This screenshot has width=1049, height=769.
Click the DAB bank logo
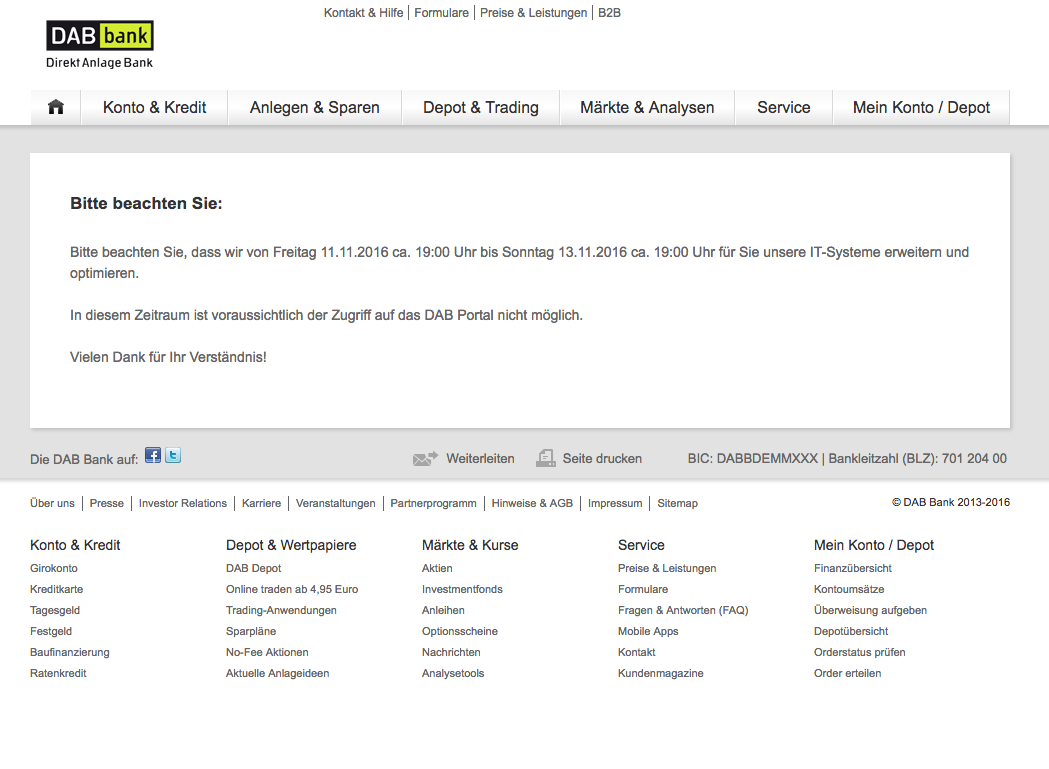[x=100, y=44]
